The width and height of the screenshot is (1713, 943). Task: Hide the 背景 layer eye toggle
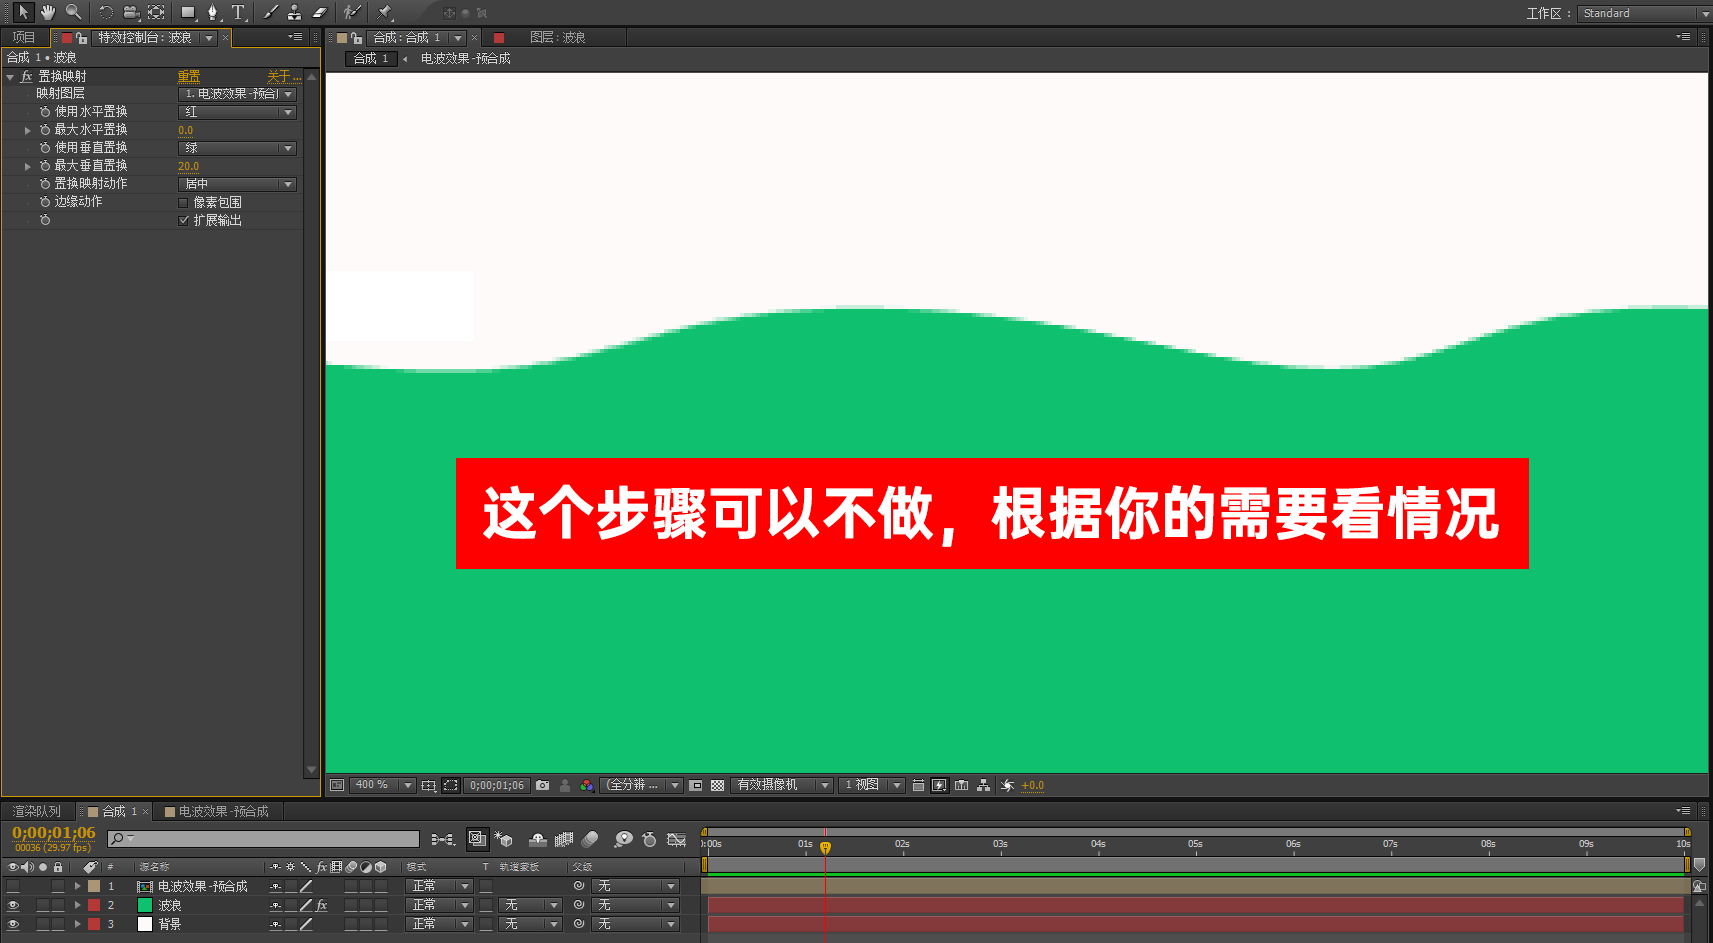(x=13, y=924)
